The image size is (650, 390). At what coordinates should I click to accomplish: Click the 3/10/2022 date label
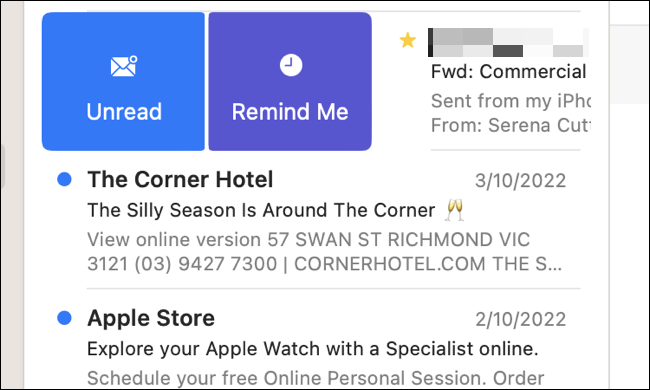[520, 181]
